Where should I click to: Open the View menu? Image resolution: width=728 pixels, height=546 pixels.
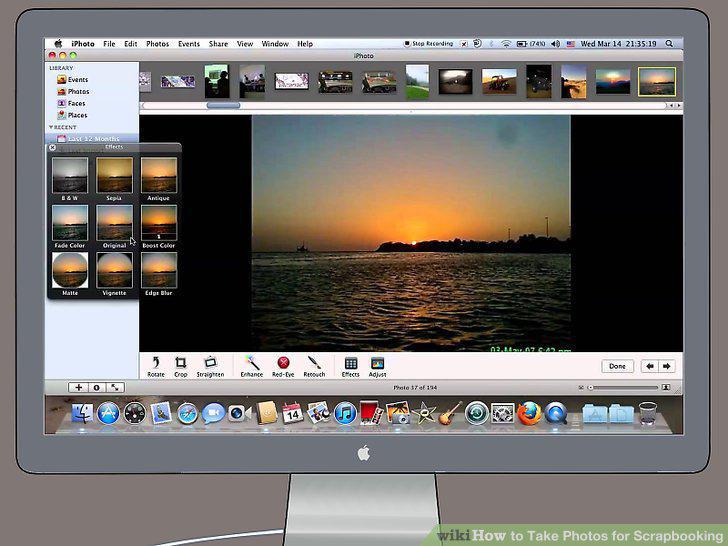tap(245, 44)
